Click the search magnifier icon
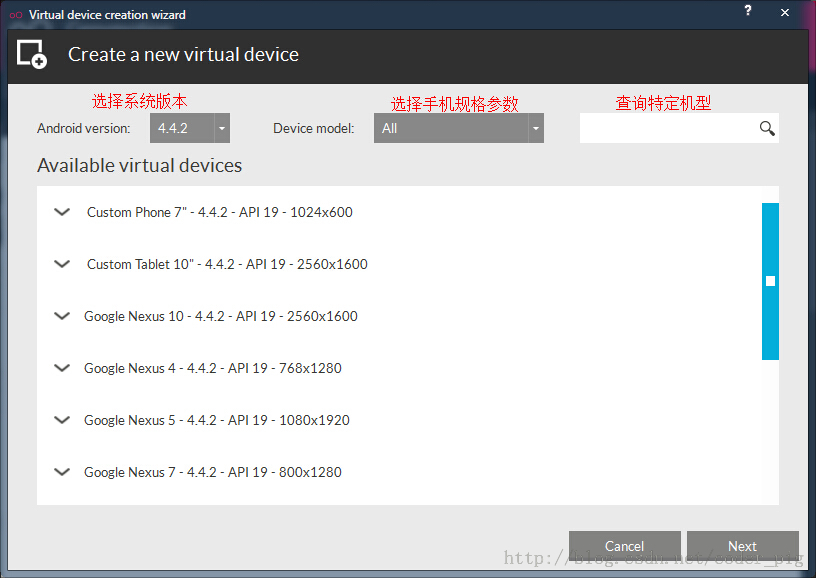This screenshot has height=578, width=816. pyautogui.click(x=767, y=128)
